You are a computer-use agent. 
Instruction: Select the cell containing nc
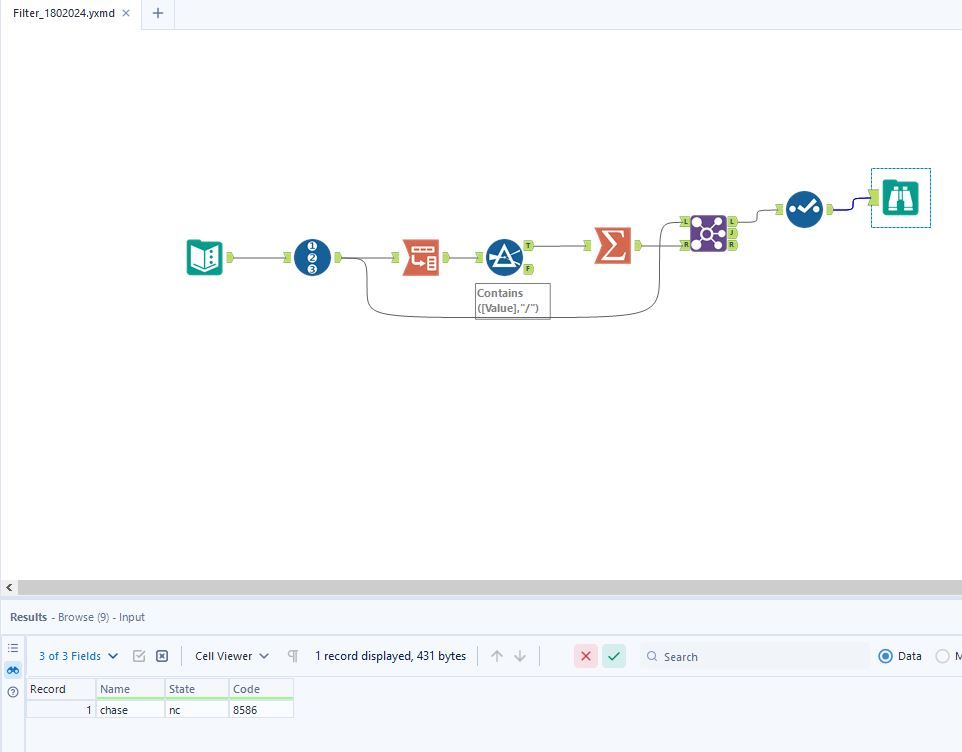click(x=197, y=710)
